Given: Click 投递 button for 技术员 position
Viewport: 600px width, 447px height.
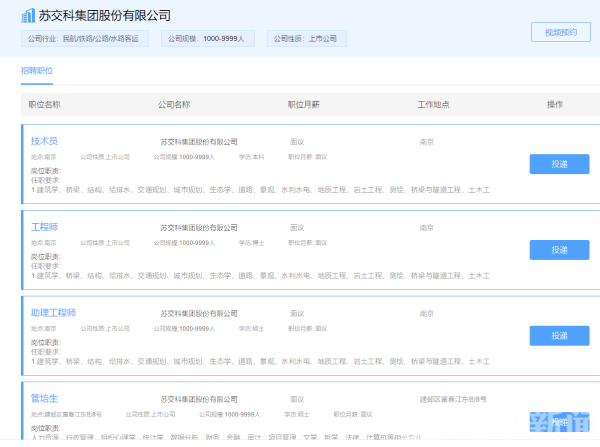Looking at the screenshot, I should pos(559,164).
